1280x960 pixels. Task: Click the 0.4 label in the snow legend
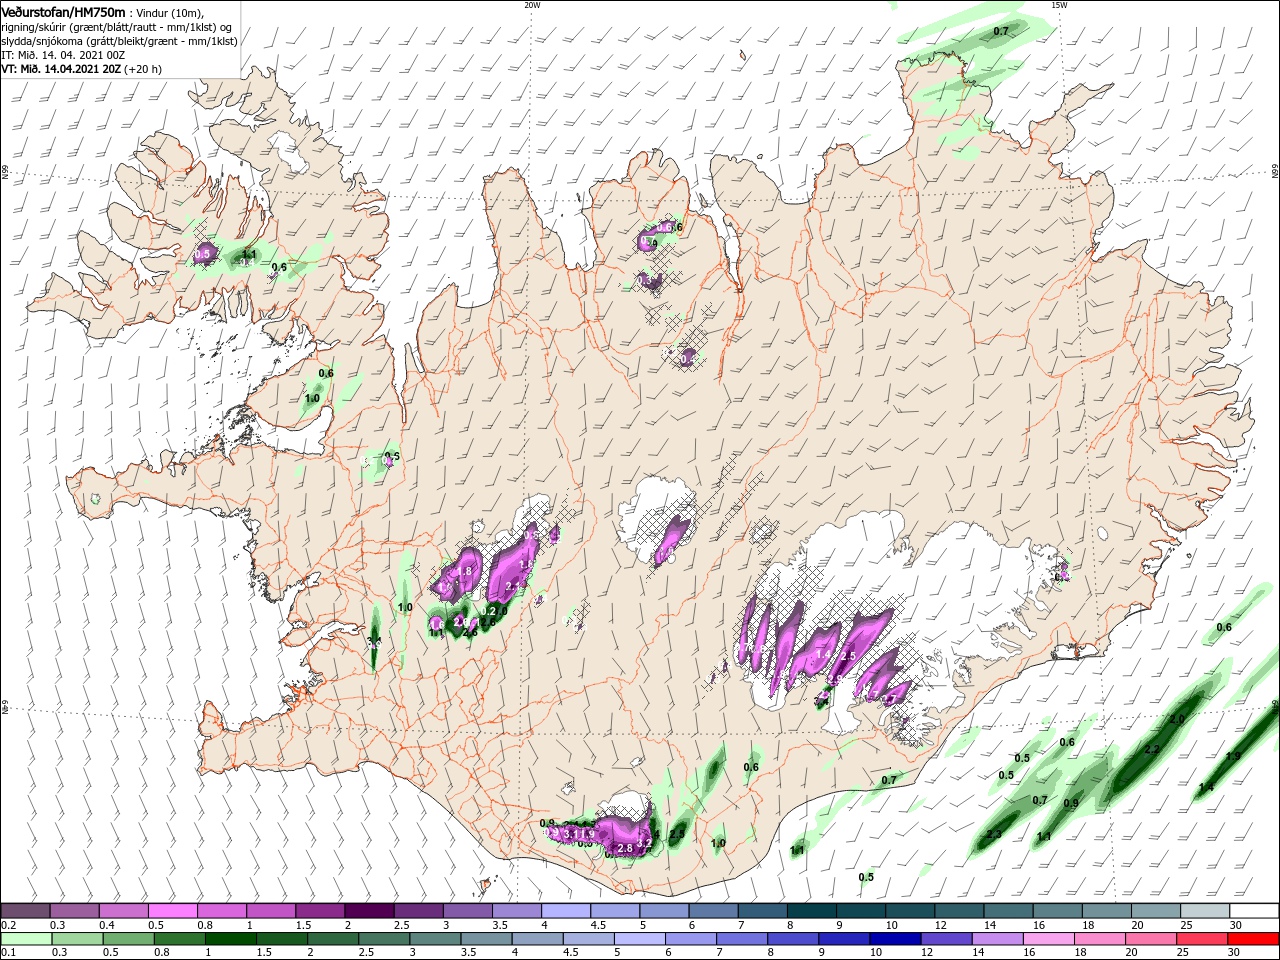click(107, 925)
